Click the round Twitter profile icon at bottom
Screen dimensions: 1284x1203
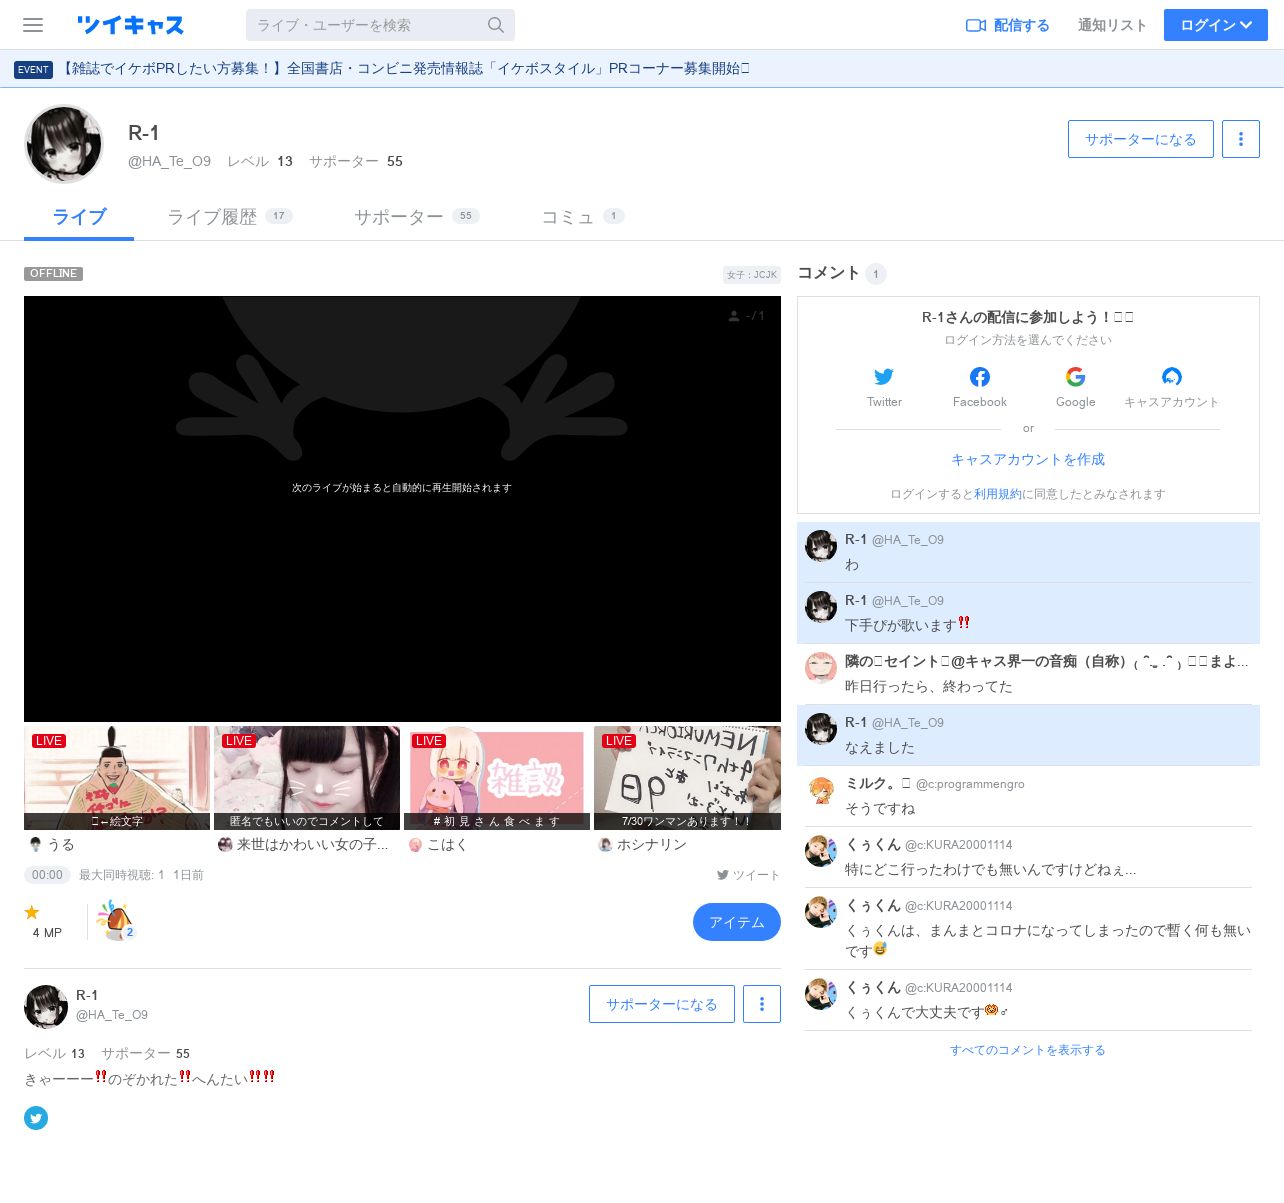(x=36, y=1118)
